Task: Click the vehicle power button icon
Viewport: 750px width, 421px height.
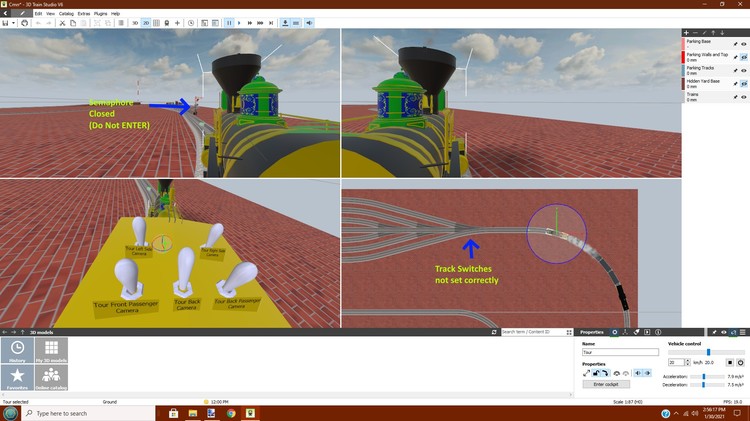Action: point(740,363)
